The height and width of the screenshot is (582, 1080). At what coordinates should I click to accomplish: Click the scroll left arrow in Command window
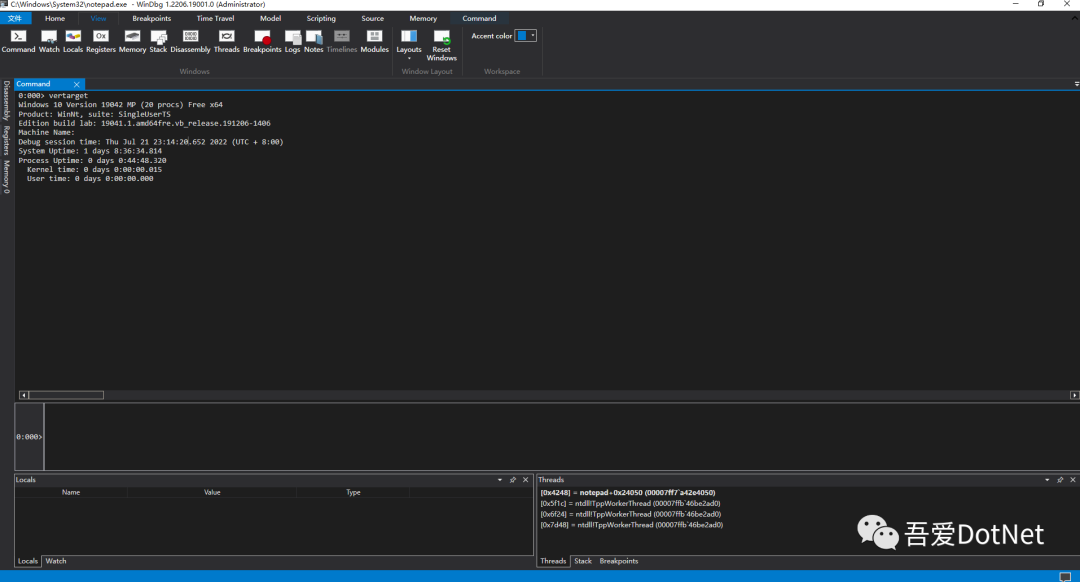tap(23, 395)
